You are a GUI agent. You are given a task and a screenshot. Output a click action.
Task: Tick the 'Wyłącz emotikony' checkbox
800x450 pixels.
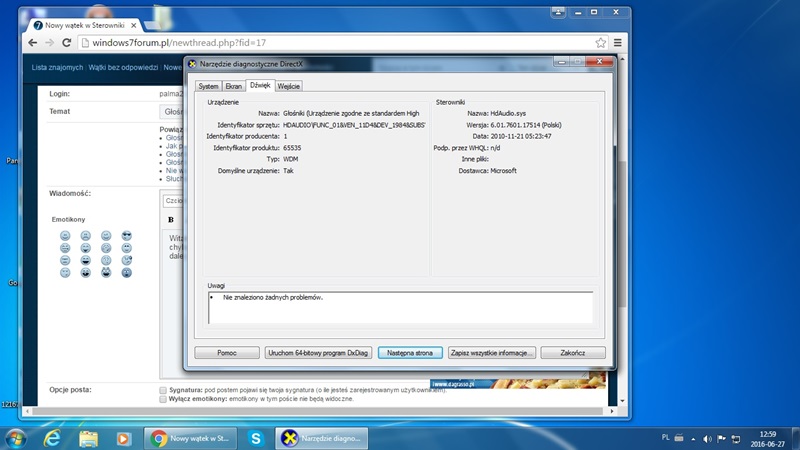[163, 399]
